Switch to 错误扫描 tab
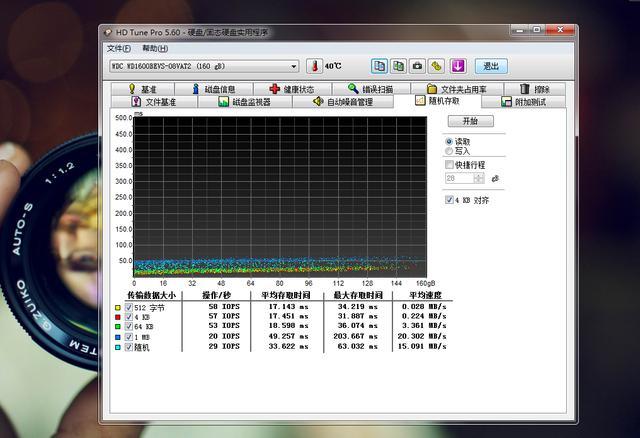This screenshot has width=640, height=438. click(x=371, y=89)
